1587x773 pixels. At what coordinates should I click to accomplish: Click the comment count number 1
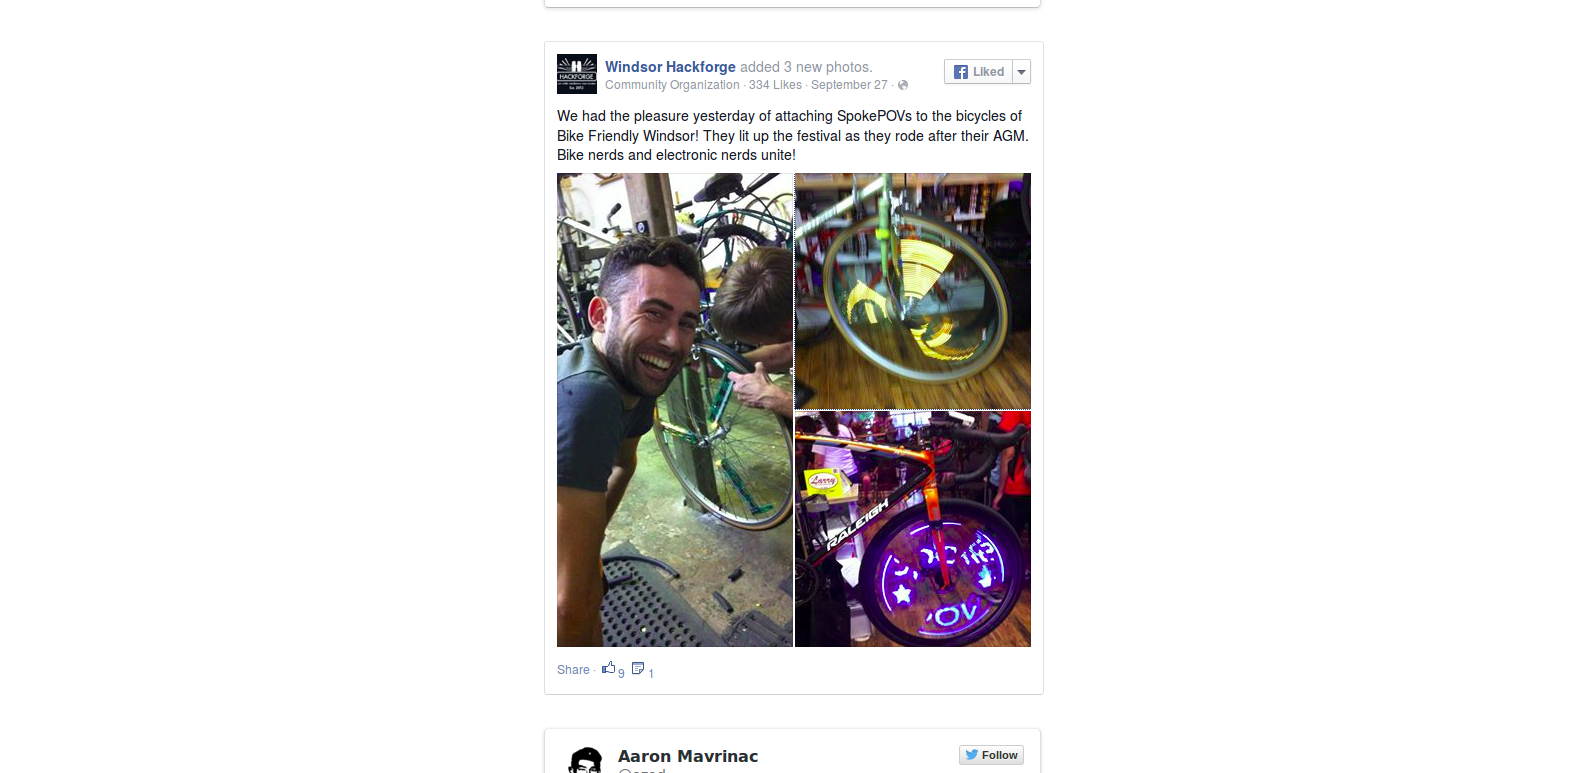coord(651,674)
